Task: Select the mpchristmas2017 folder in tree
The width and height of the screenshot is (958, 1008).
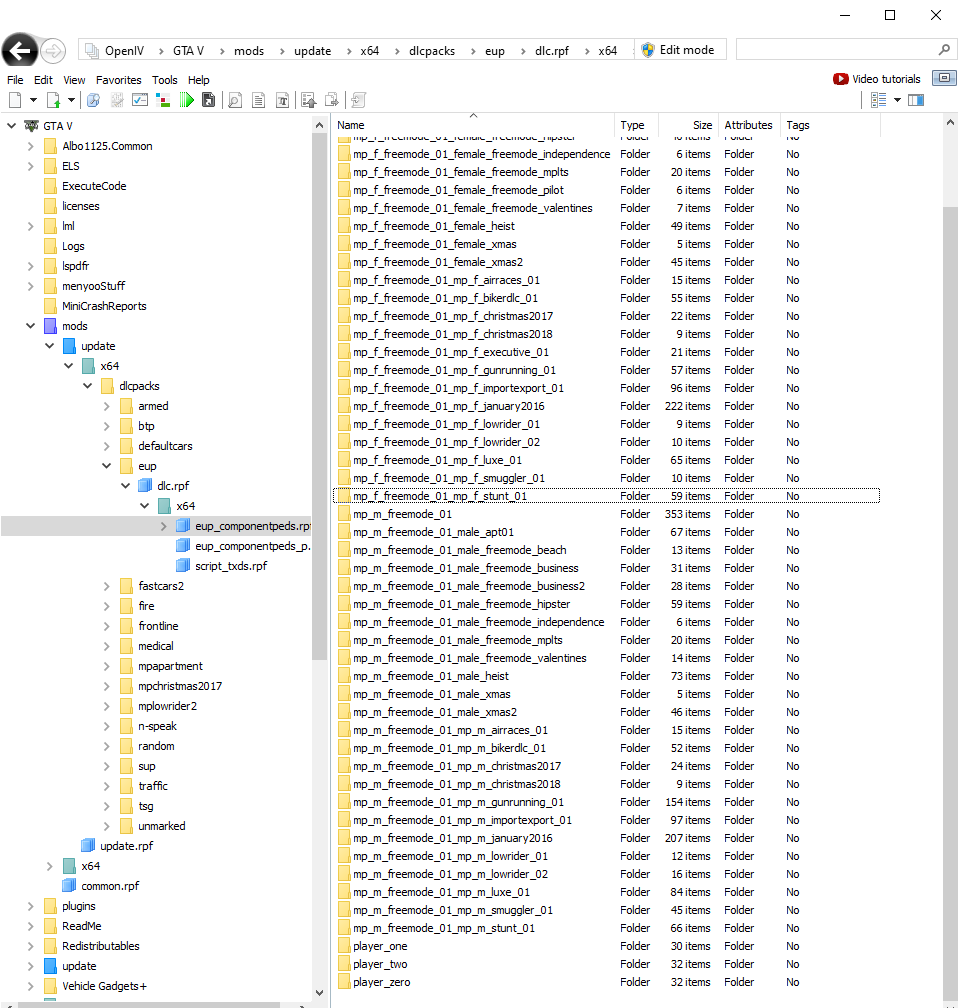Action: (180, 686)
